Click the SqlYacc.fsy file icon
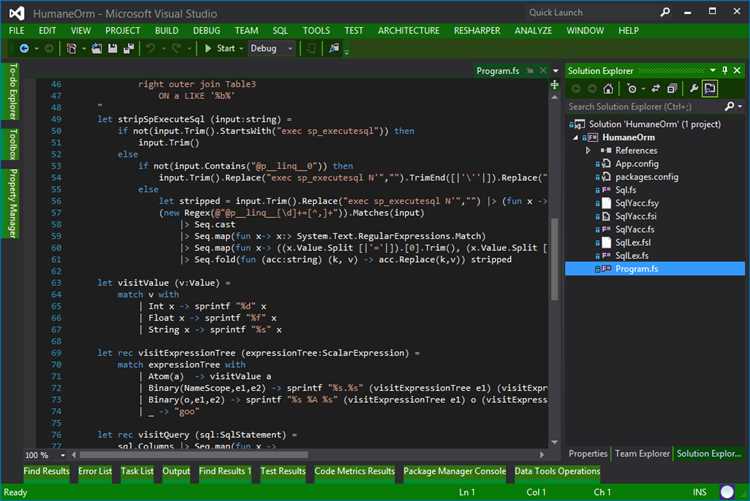This screenshot has height=501, width=750. [x=606, y=203]
